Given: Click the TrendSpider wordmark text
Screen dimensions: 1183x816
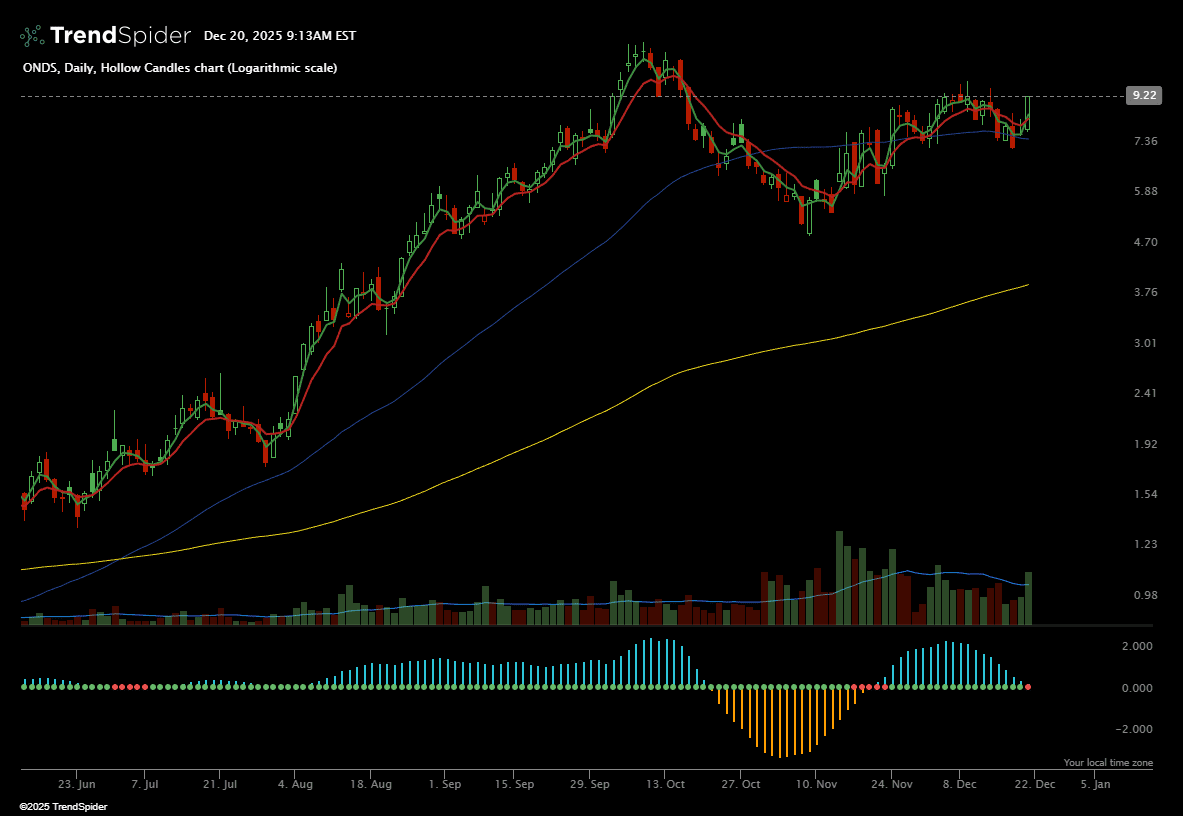Looking at the screenshot, I should [x=119, y=36].
